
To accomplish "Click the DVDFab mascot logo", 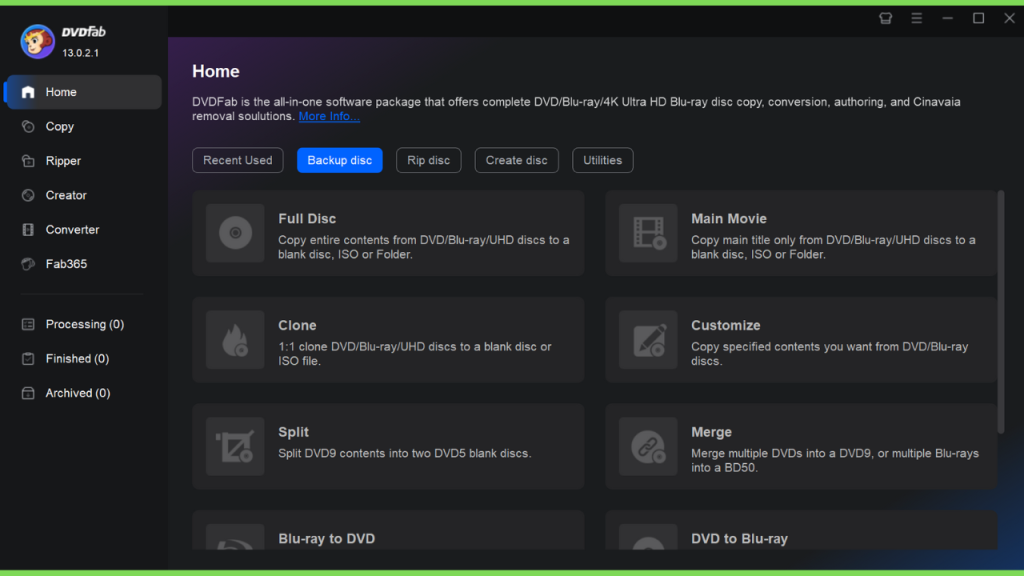I will tap(37, 42).
